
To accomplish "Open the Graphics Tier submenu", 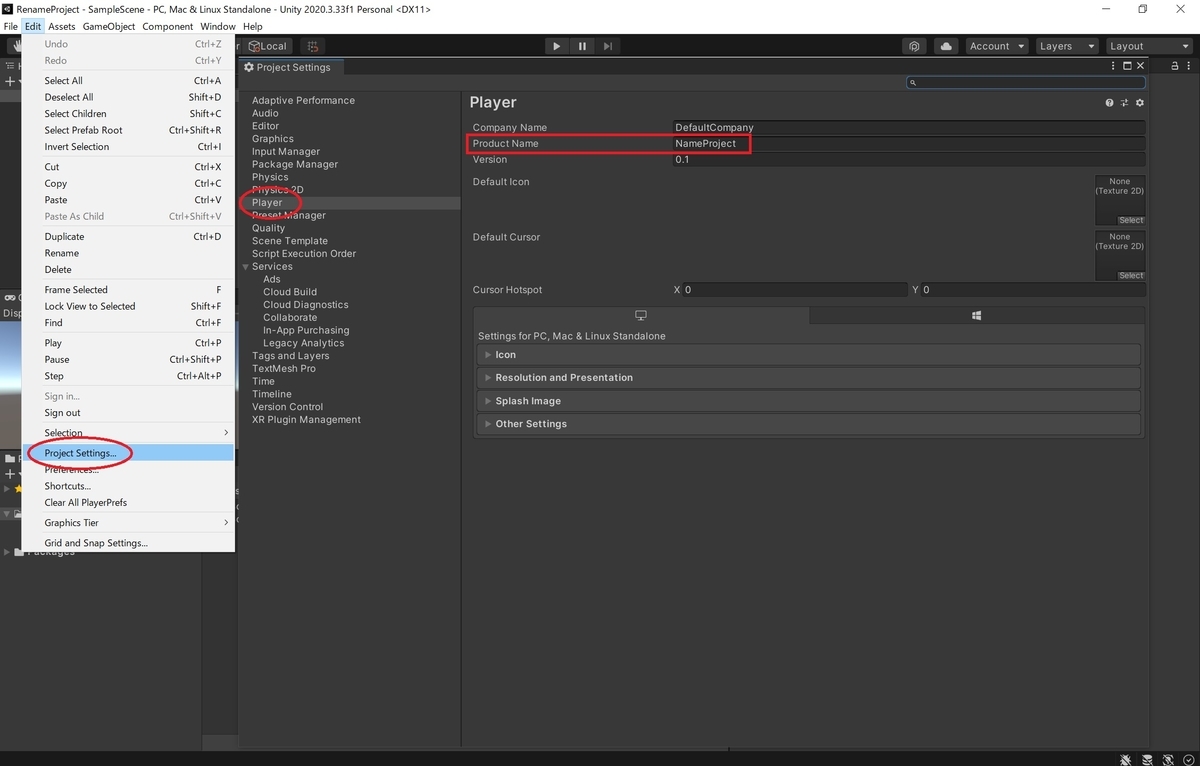I will click(x=128, y=523).
